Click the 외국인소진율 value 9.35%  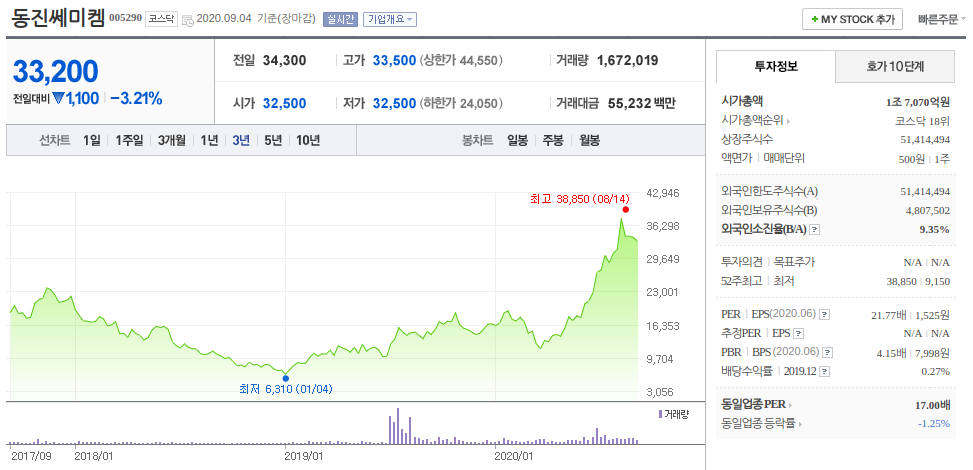click(935, 230)
